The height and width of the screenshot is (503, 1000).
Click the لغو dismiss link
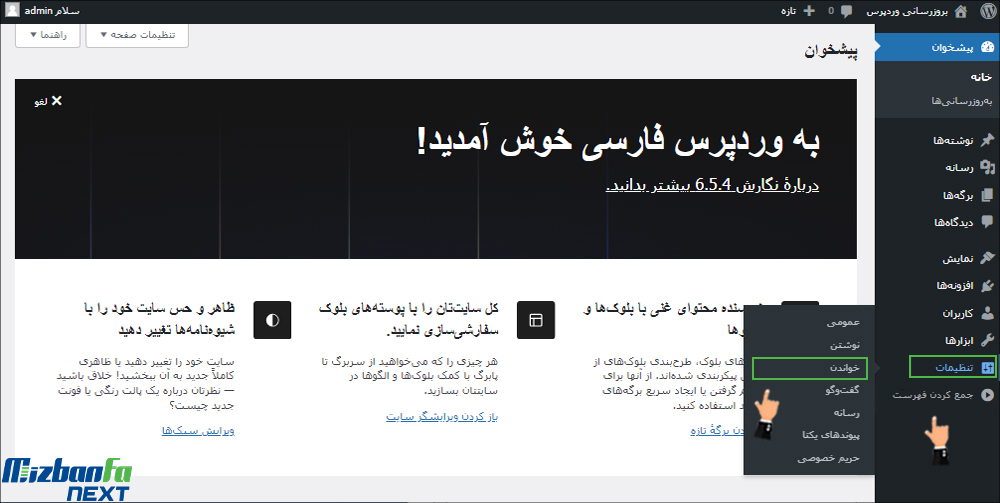[x=48, y=101]
